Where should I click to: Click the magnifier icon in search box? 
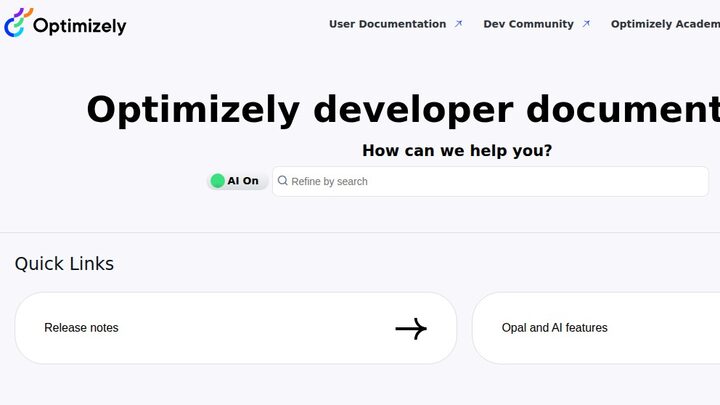tap(283, 181)
